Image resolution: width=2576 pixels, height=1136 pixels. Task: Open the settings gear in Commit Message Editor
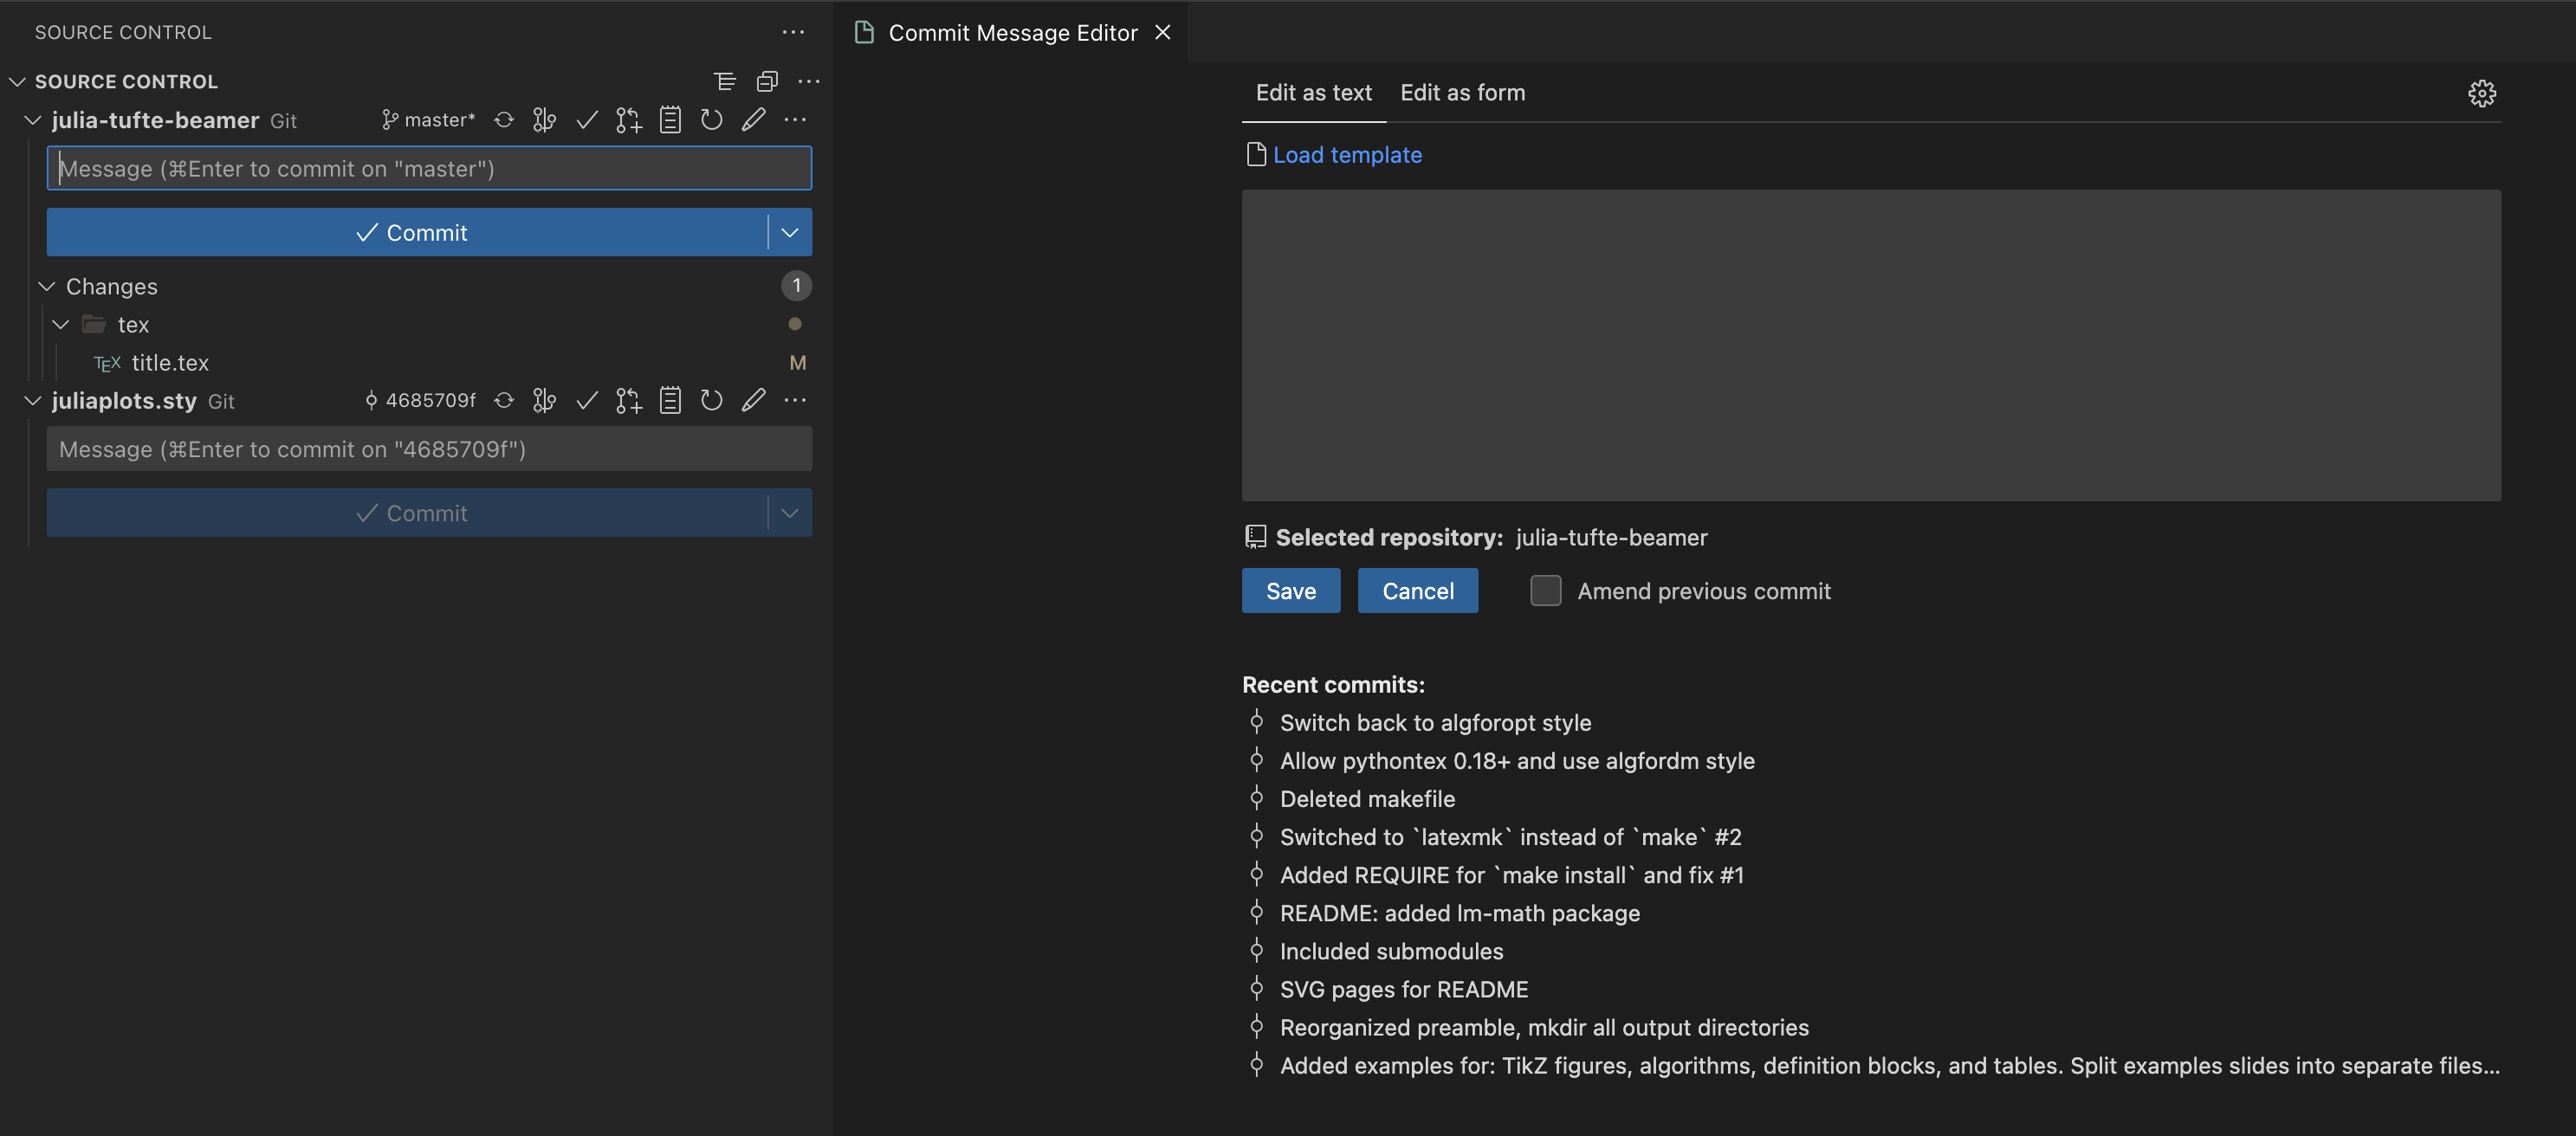pos(2483,93)
